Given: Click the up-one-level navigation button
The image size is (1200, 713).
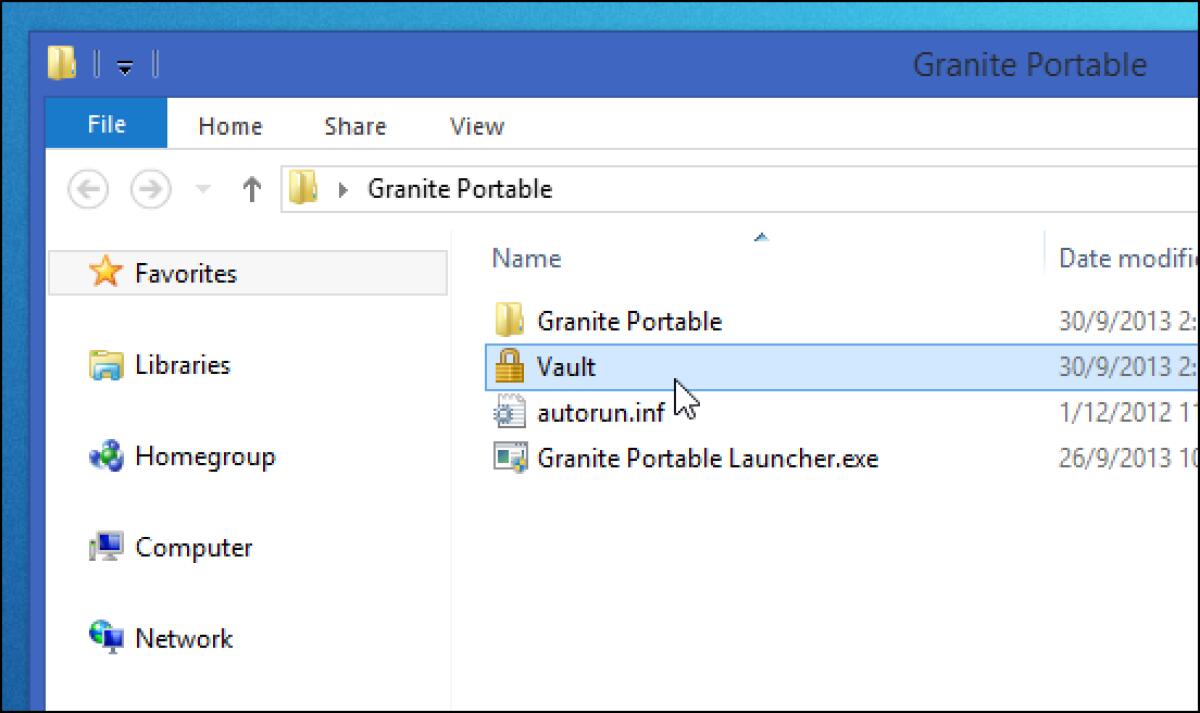Looking at the screenshot, I should [251, 188].
